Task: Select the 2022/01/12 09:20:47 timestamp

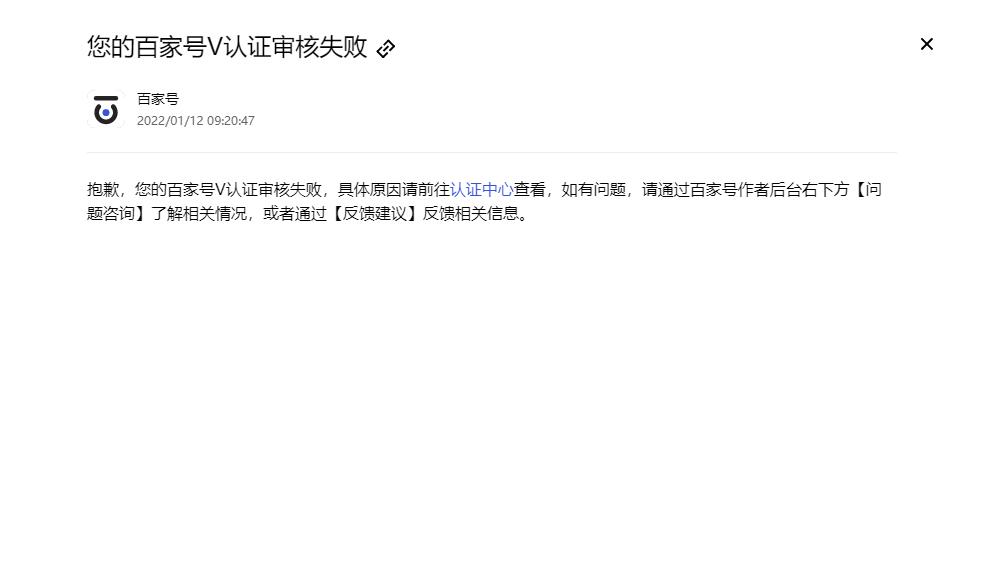Action: [196, 121]
